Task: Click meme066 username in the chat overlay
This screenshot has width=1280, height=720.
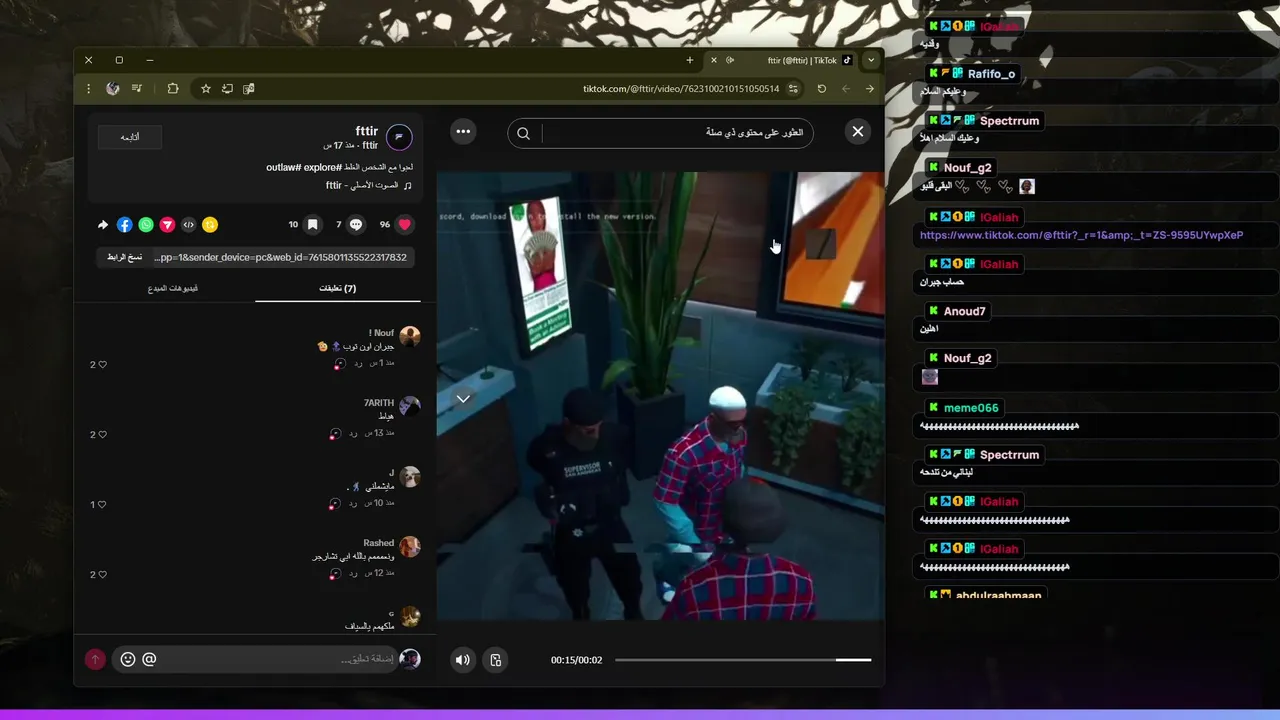Action: (x=971, y=408)
